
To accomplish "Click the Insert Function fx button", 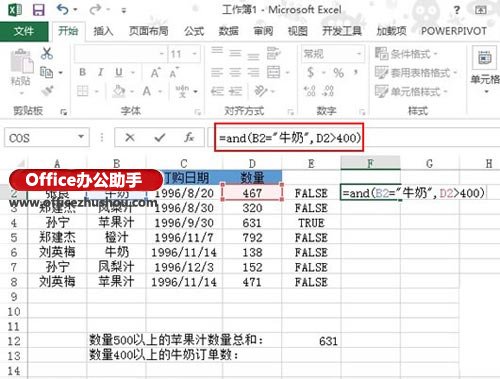I will pos(189,137).
